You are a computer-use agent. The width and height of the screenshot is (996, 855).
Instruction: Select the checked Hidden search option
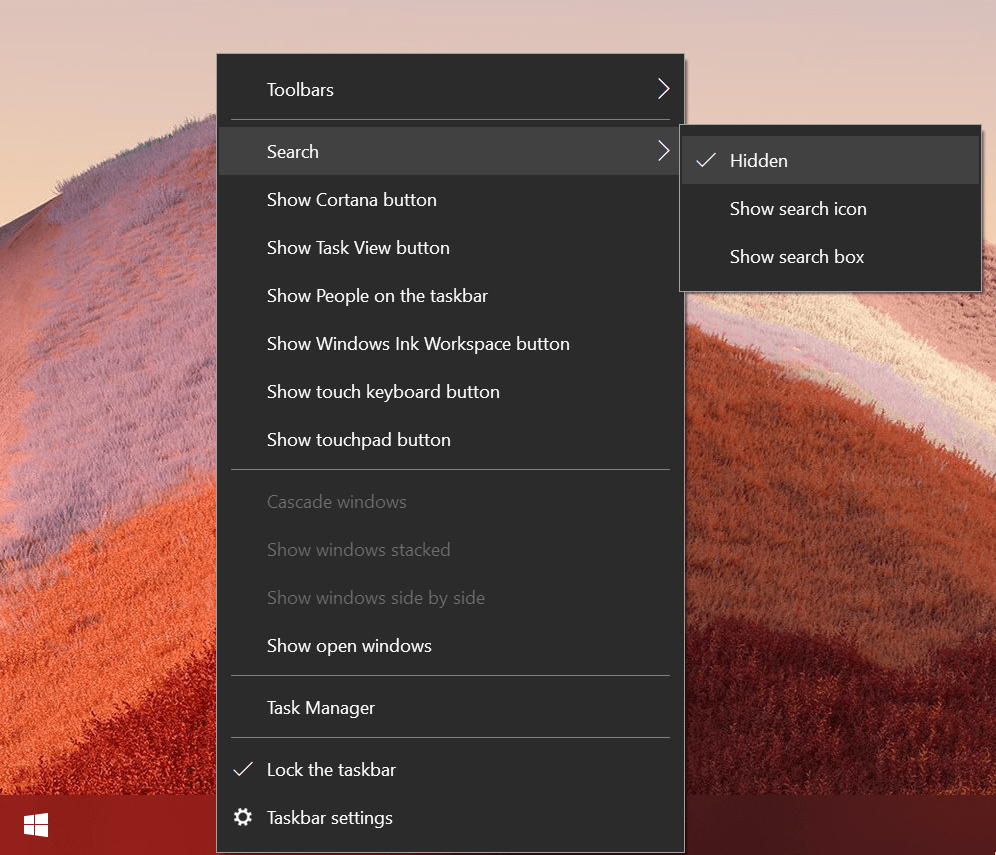click(758, 161)
